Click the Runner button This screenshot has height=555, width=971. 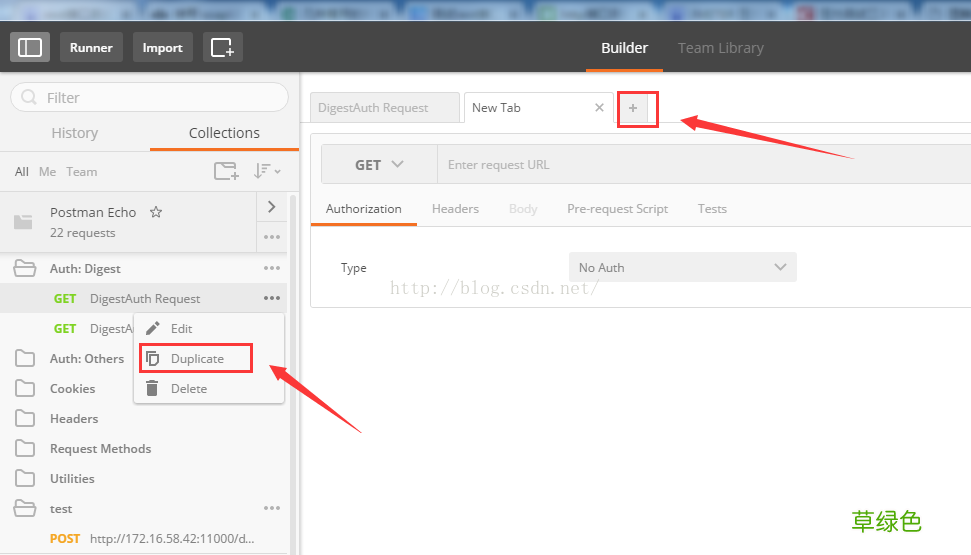point(91,47)
